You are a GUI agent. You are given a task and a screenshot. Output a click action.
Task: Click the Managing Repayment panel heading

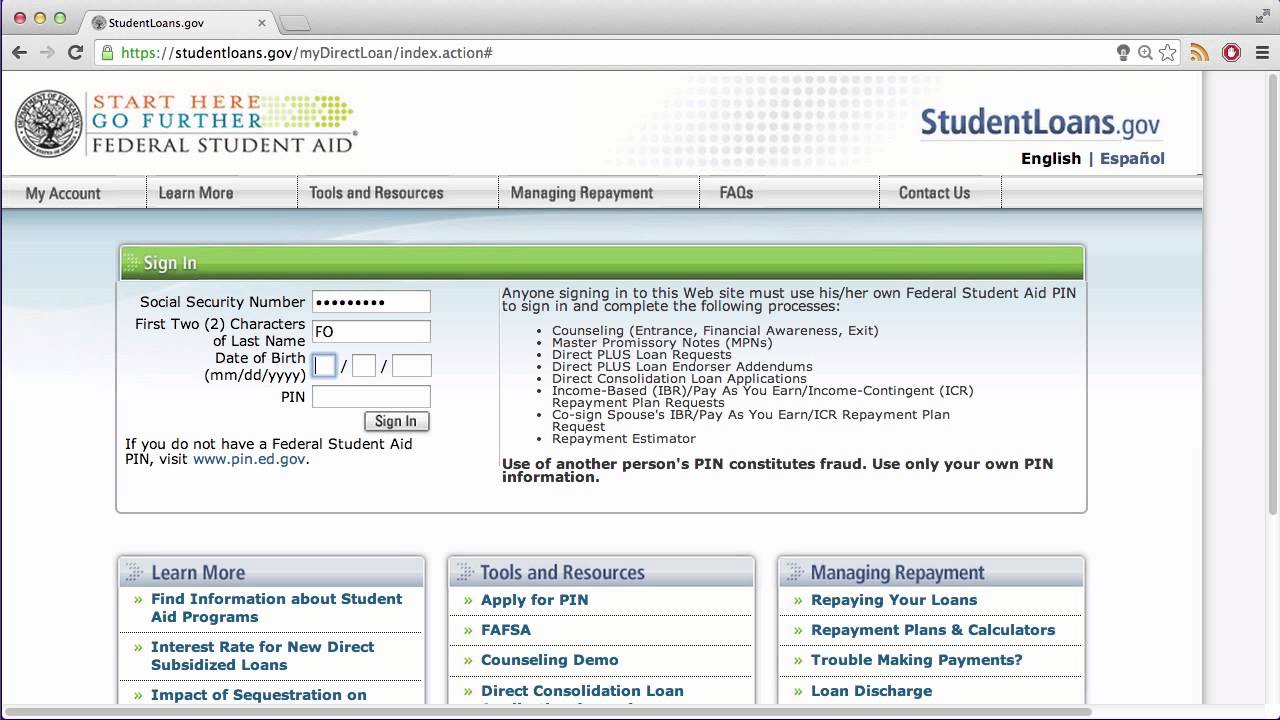pyautogui.click(x=931, y=572)
